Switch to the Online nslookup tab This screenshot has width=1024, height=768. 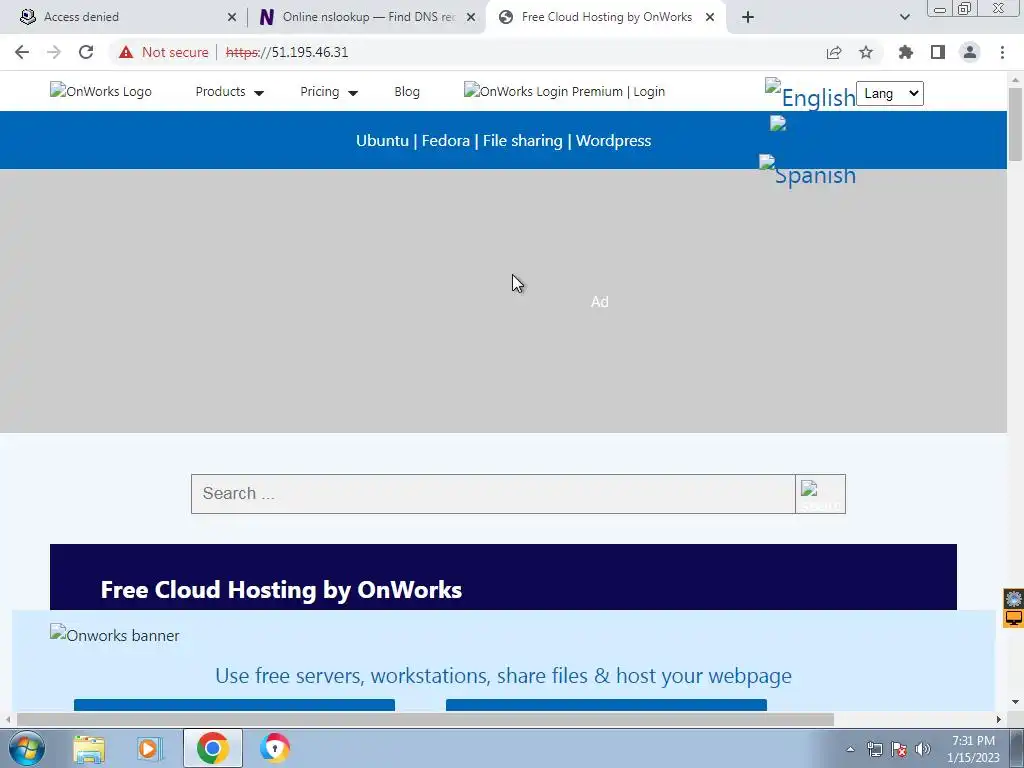(366, 17)
